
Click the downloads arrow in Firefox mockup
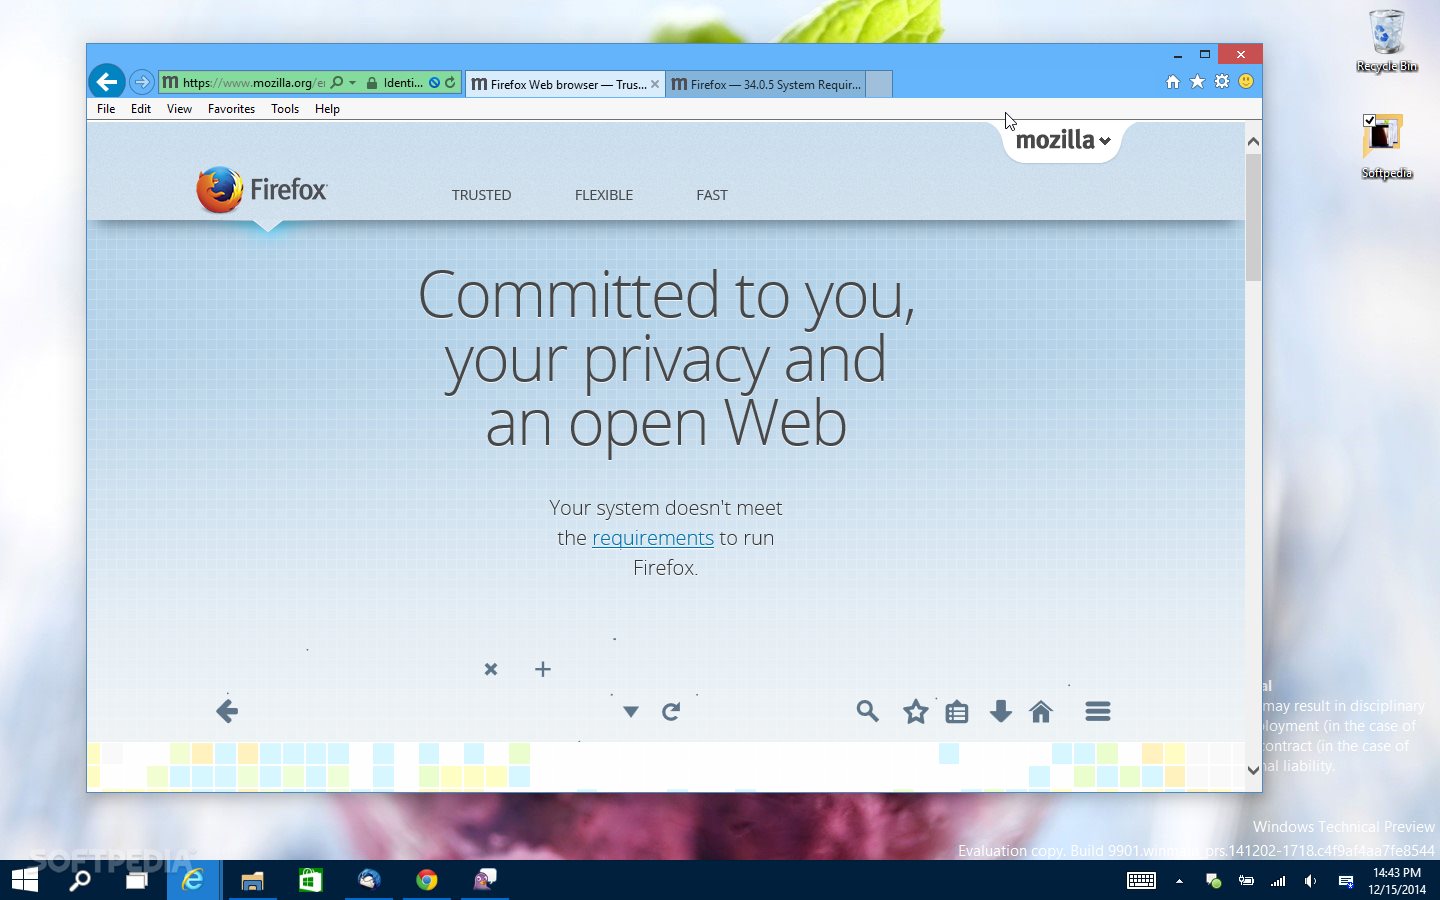1000,711
